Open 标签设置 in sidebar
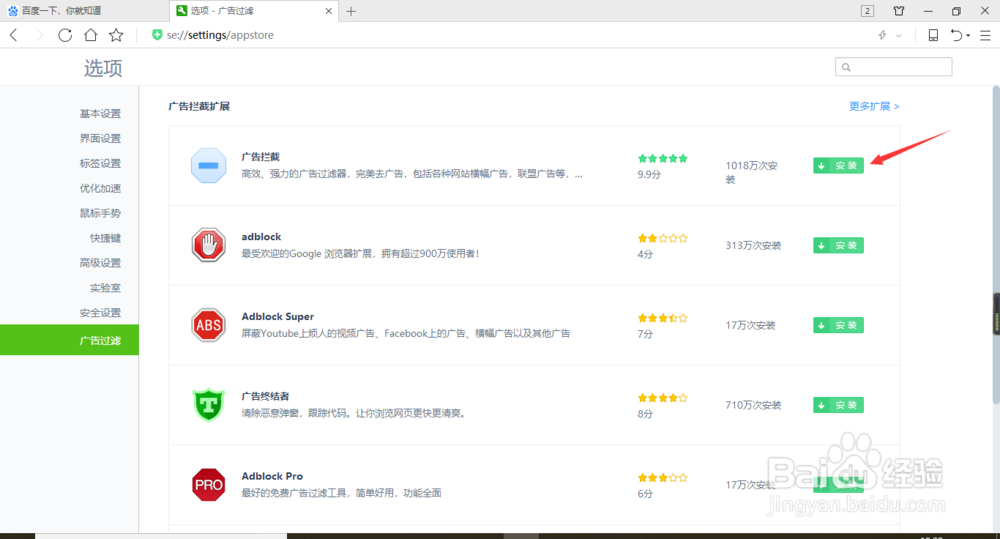Screen dimensions: 1000x539 coord(100,163)
